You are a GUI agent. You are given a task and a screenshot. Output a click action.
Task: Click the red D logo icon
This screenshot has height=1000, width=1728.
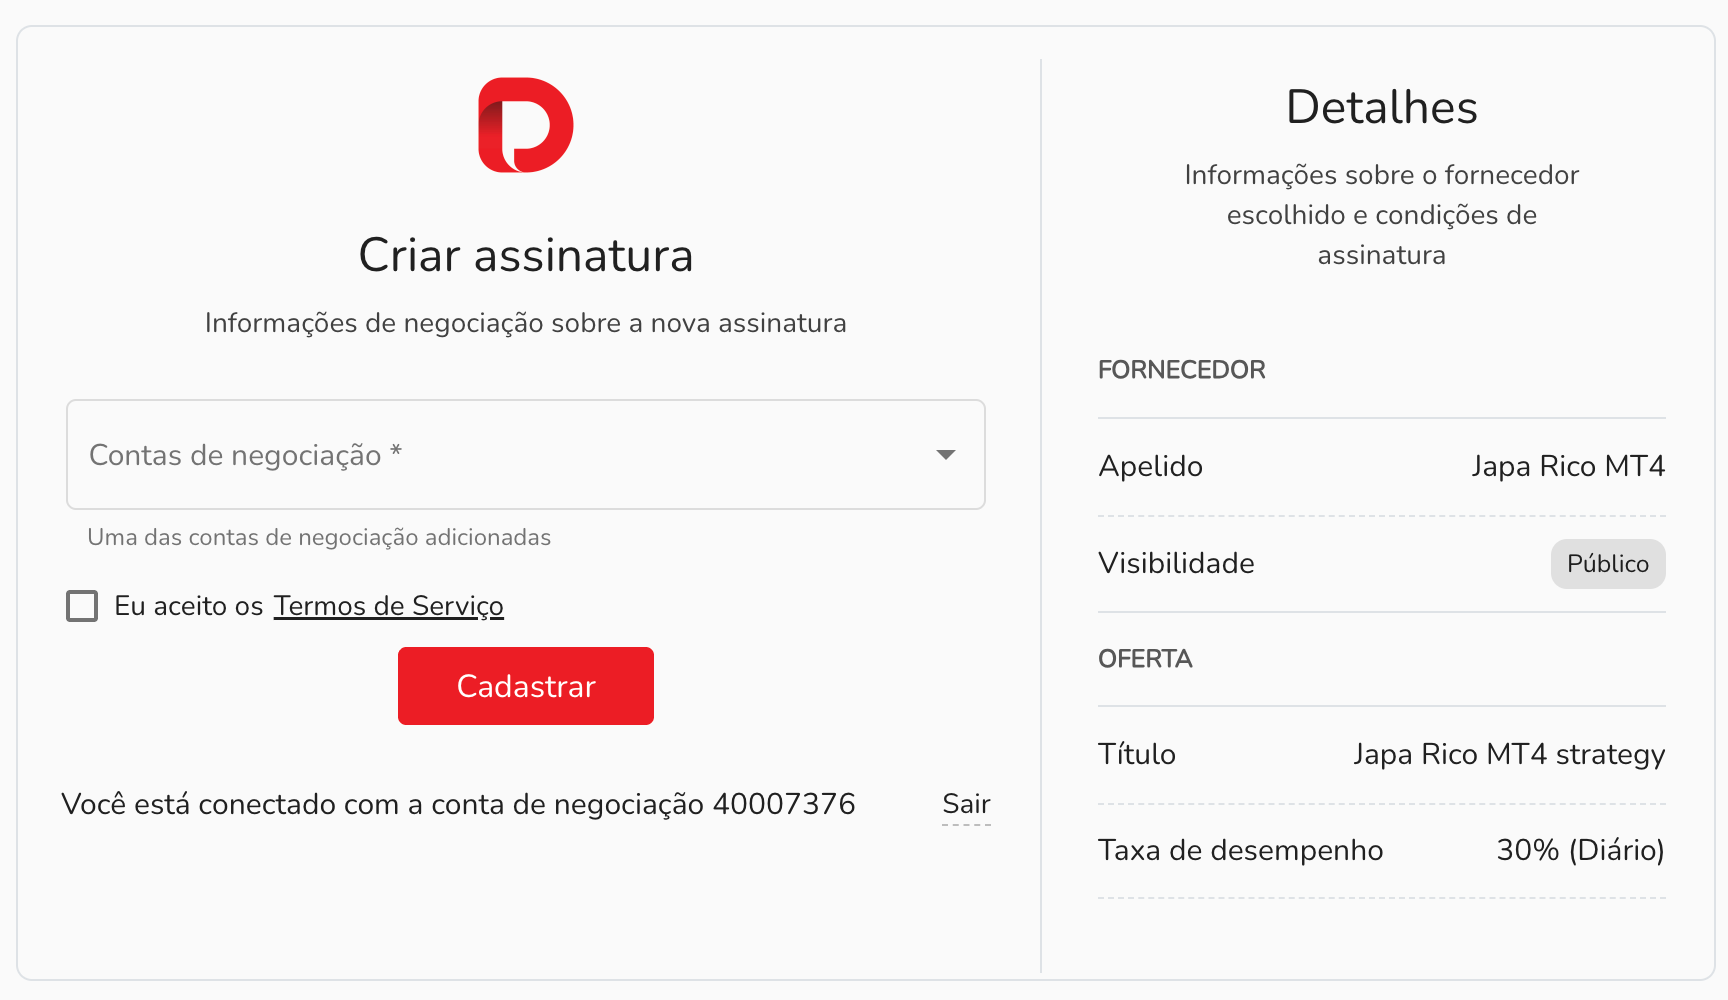[525, 125]
